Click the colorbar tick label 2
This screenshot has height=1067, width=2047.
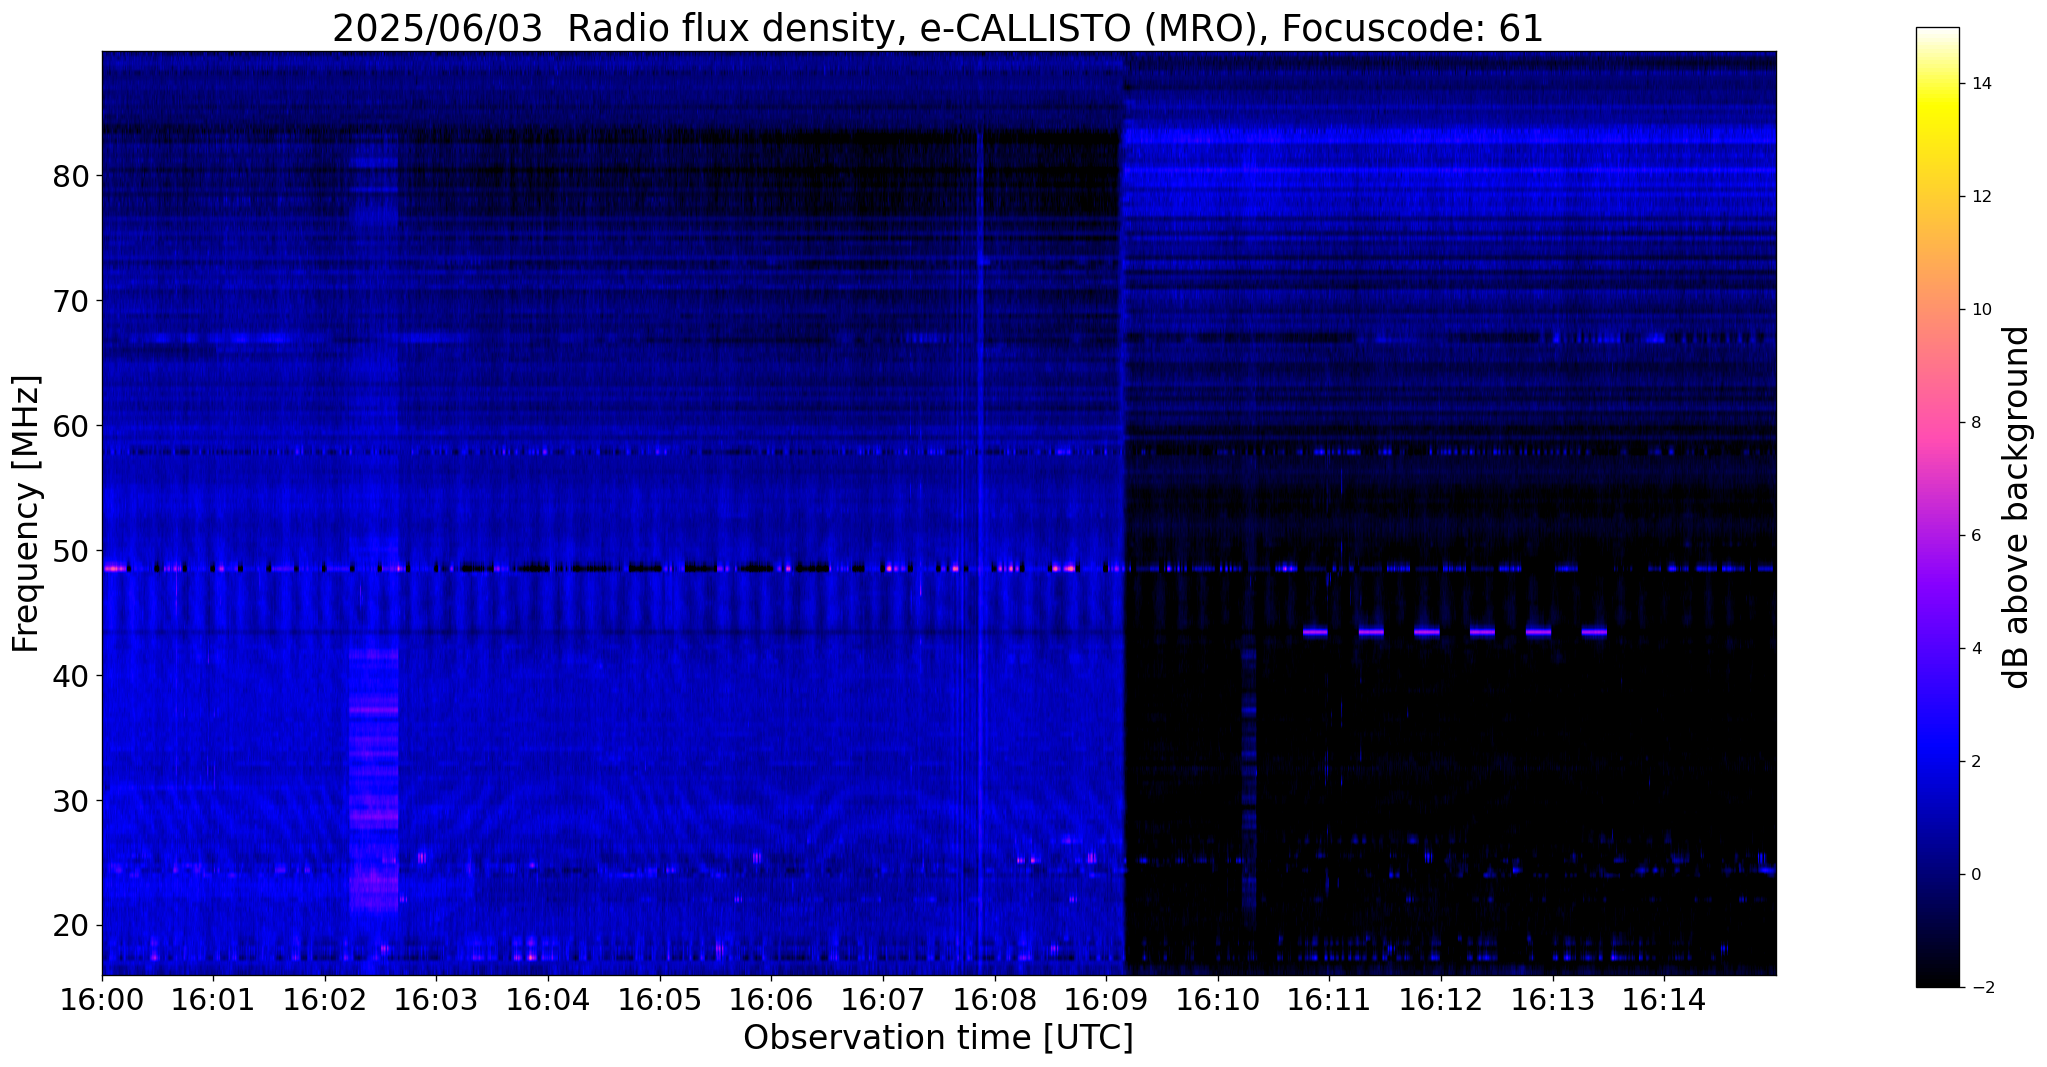click(x=1975, y=762)
